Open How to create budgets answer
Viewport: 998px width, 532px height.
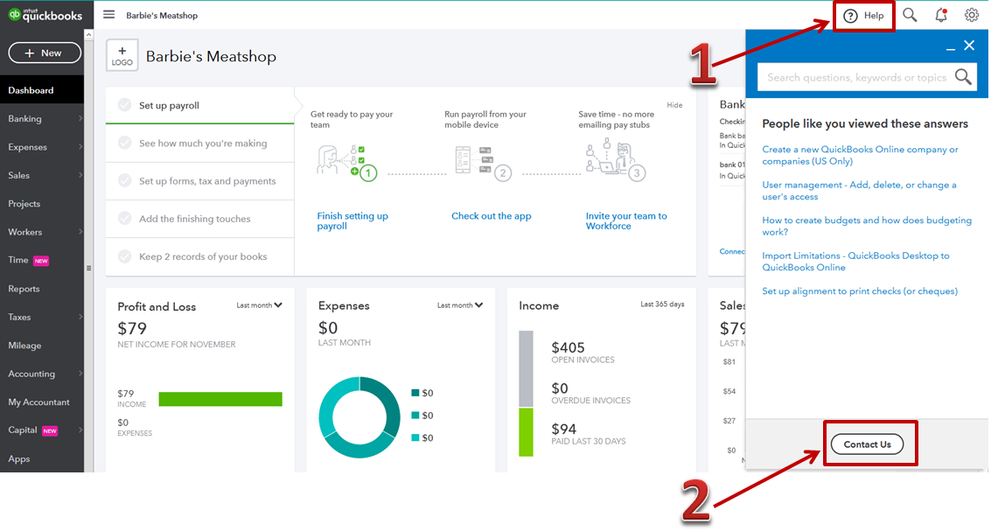[x=867, y=226]
